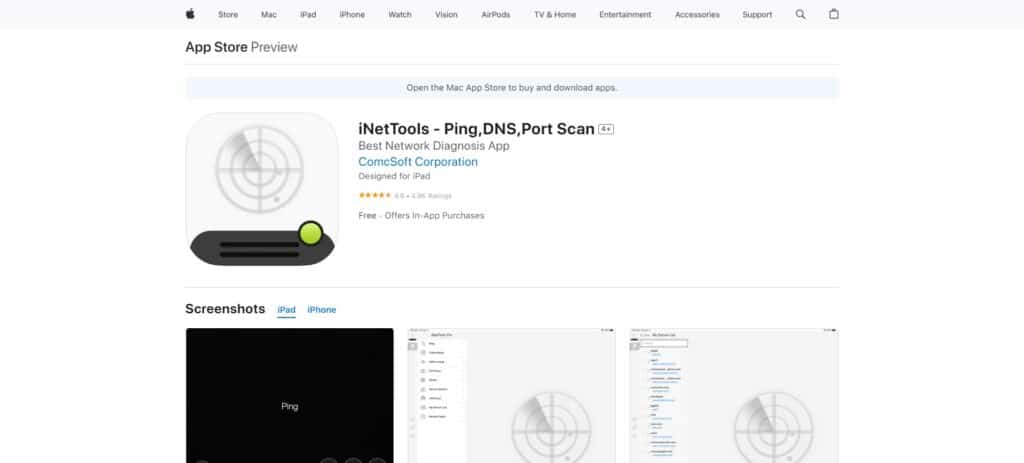Click the black Ping screenshot thumbnail
1024x463 pixels.
pos(289,395)
